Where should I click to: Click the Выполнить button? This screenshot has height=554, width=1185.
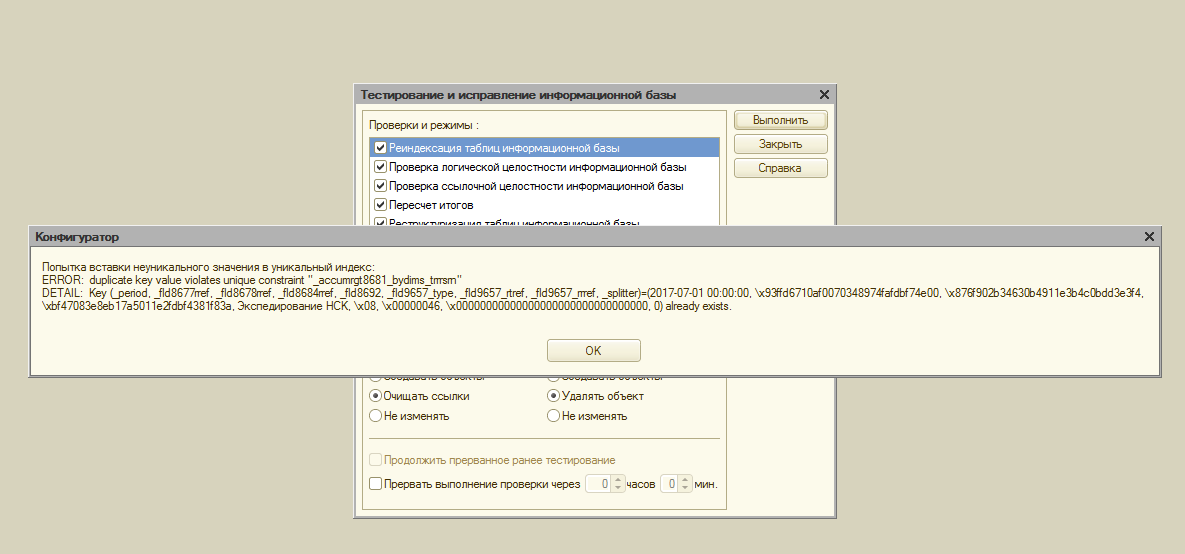780,120
